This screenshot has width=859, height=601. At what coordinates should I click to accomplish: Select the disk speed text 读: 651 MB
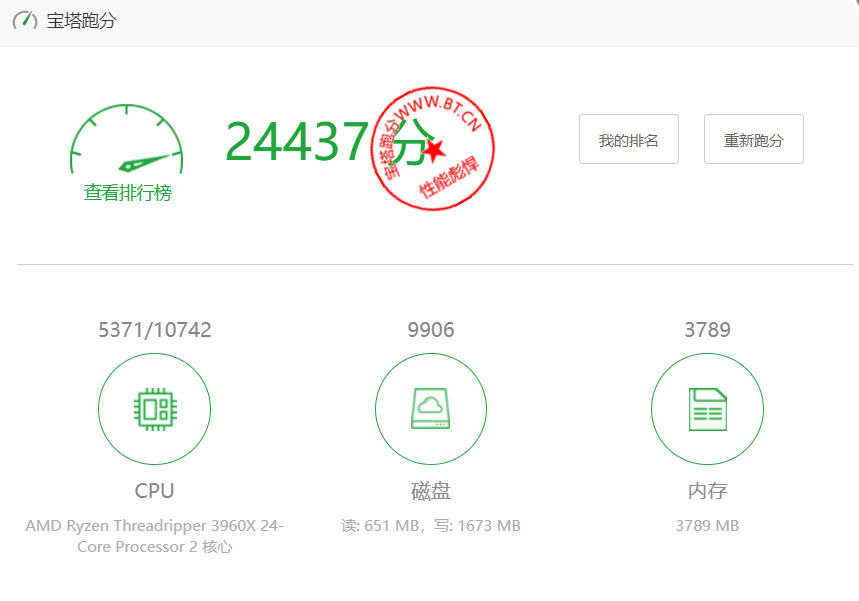click(380, 526)
